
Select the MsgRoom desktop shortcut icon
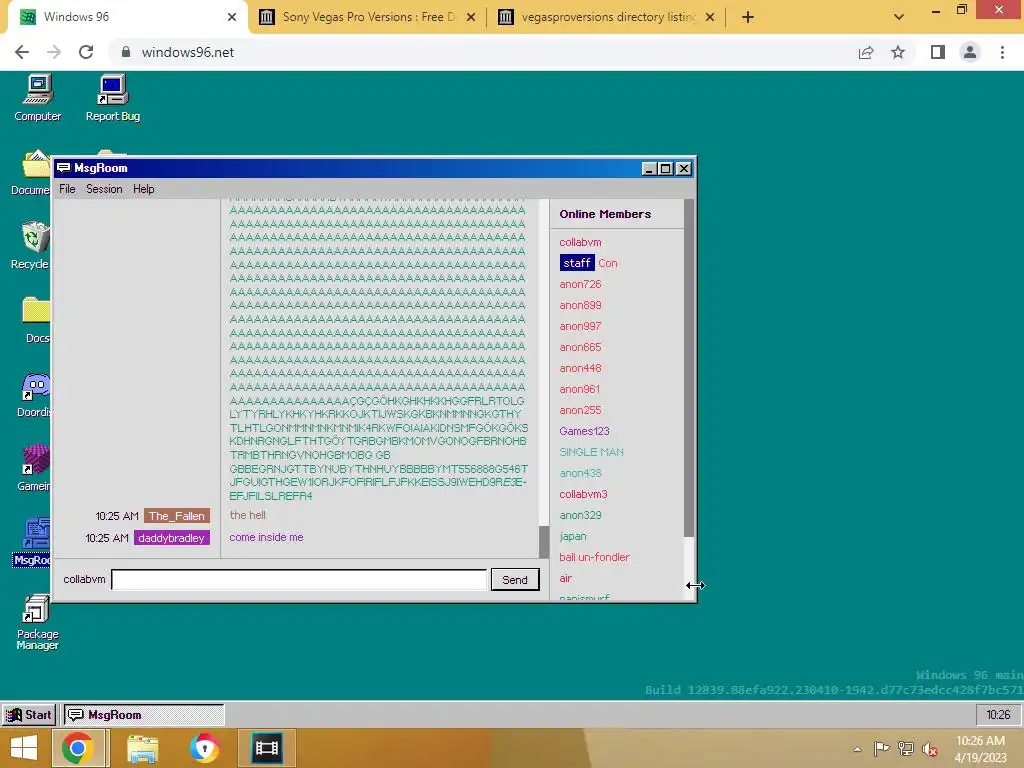(x=33, y=542)
